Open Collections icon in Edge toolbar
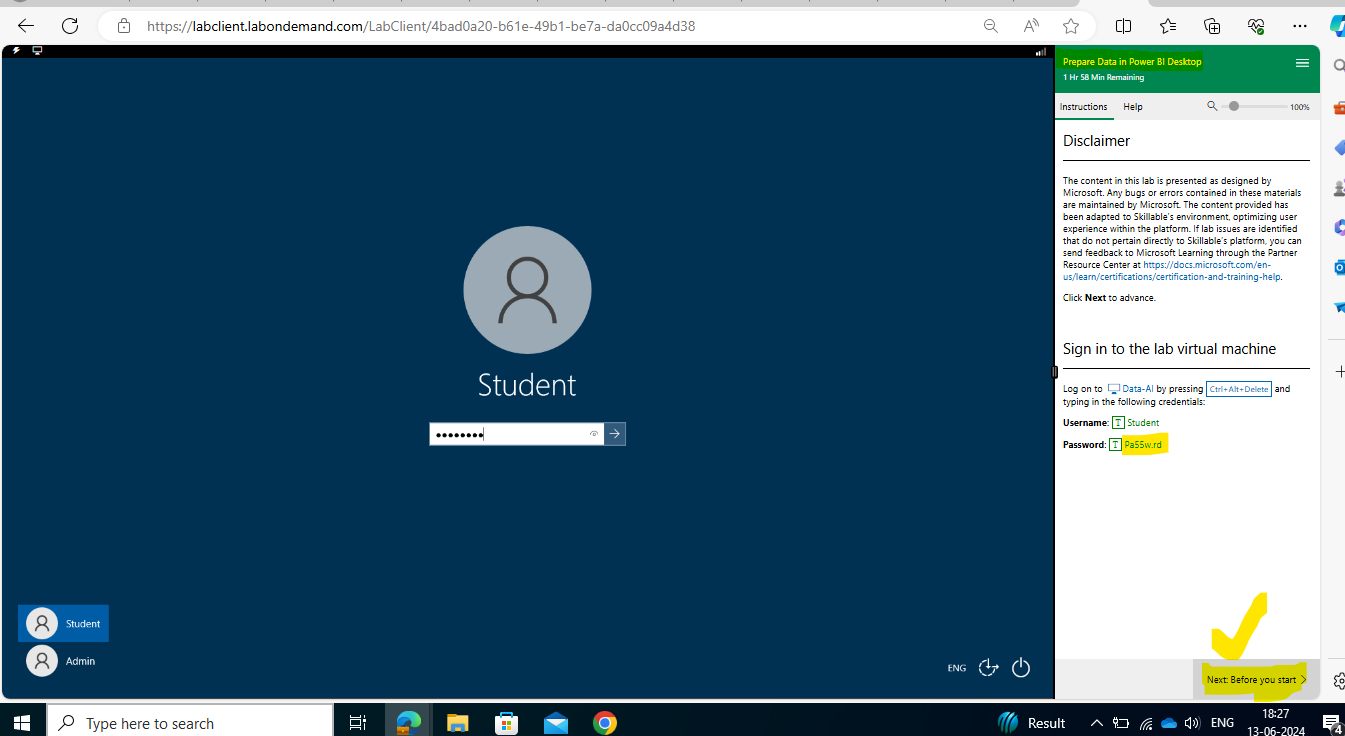Screen dimensions: 1345x736 click(1212, 26)
